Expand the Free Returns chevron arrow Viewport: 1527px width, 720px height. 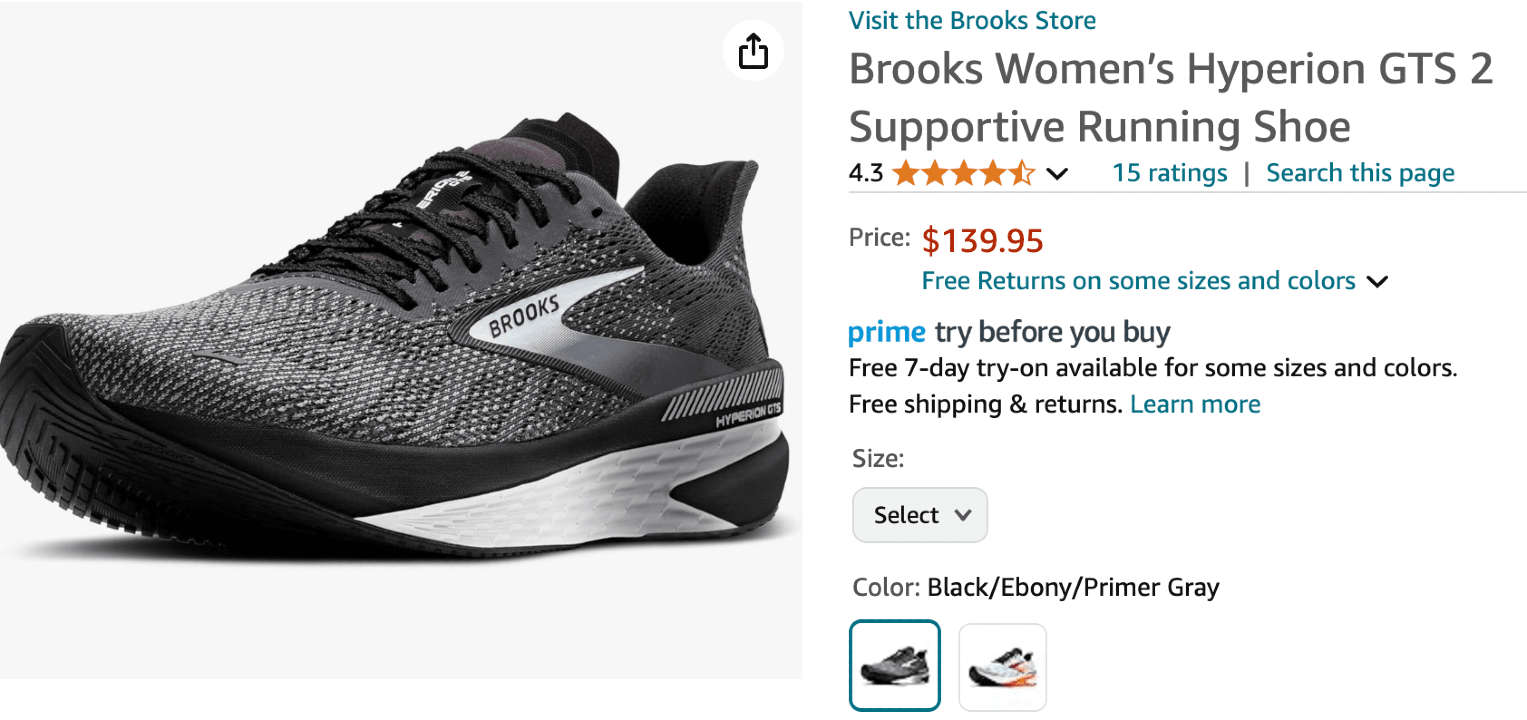pyautogui.click(x=1377, y=282)
